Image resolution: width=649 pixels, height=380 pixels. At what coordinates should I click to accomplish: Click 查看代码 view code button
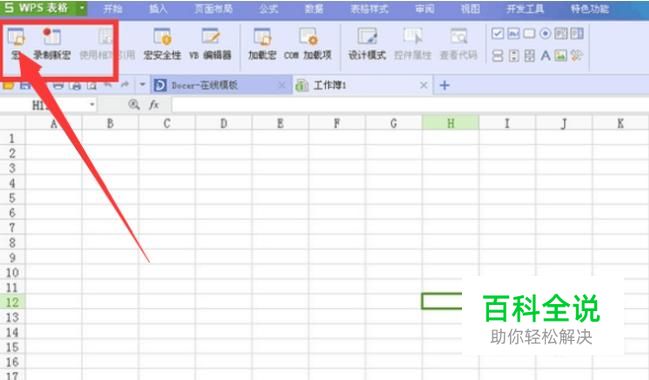click(459, 44)
